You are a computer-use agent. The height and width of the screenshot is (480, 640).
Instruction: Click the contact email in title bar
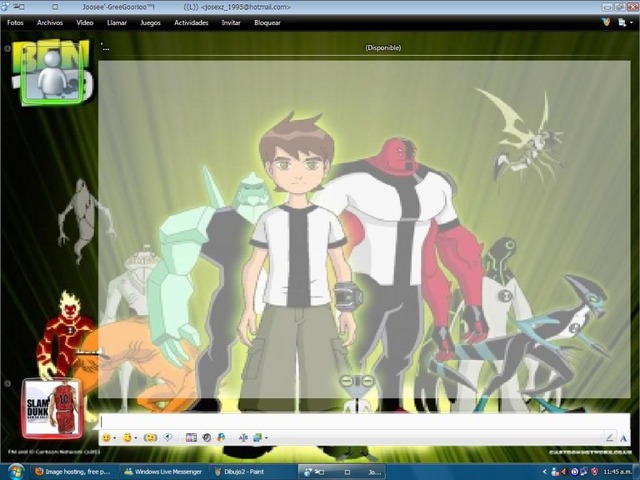(246, 7)
